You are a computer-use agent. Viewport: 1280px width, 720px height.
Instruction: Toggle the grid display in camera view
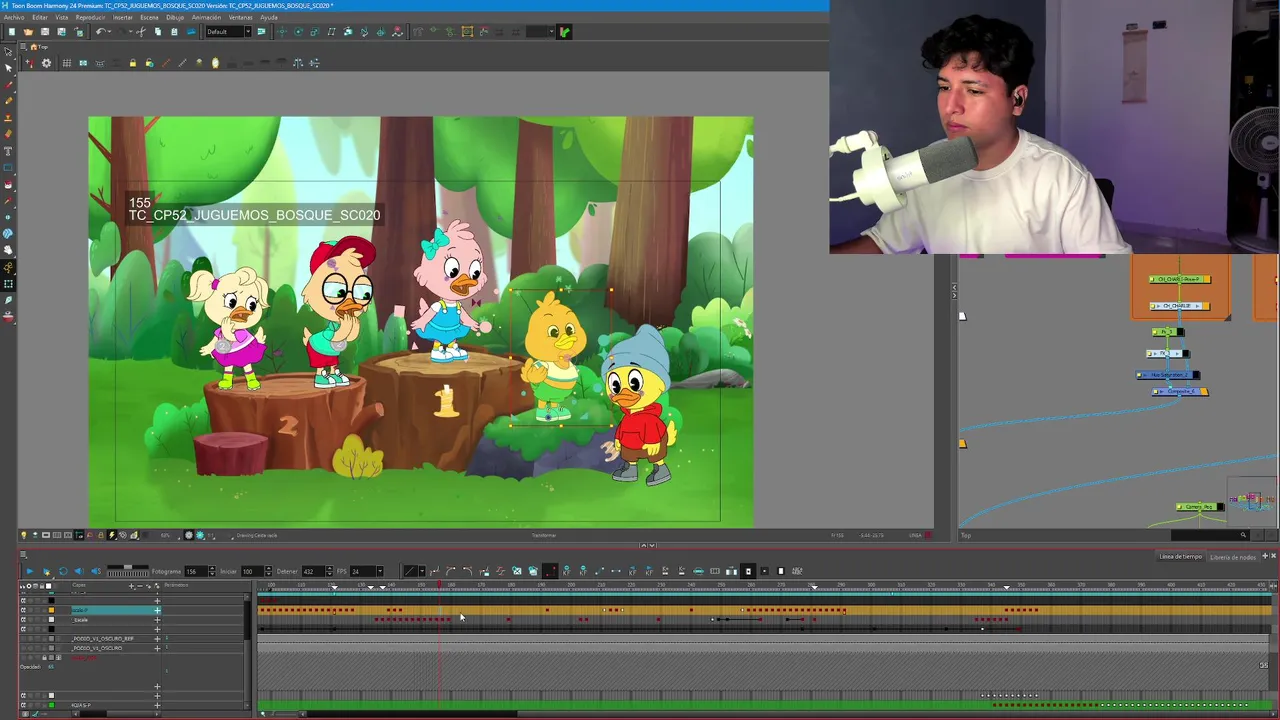pos(66,63)
